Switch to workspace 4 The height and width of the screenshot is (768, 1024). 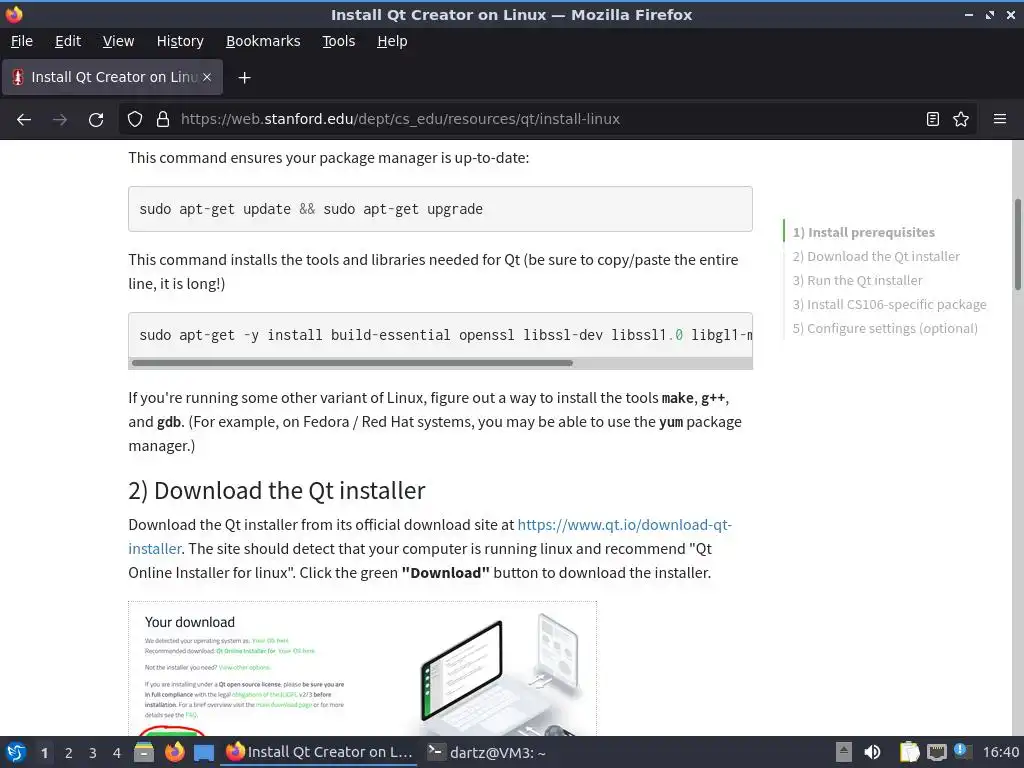click(x=117, y=753)
